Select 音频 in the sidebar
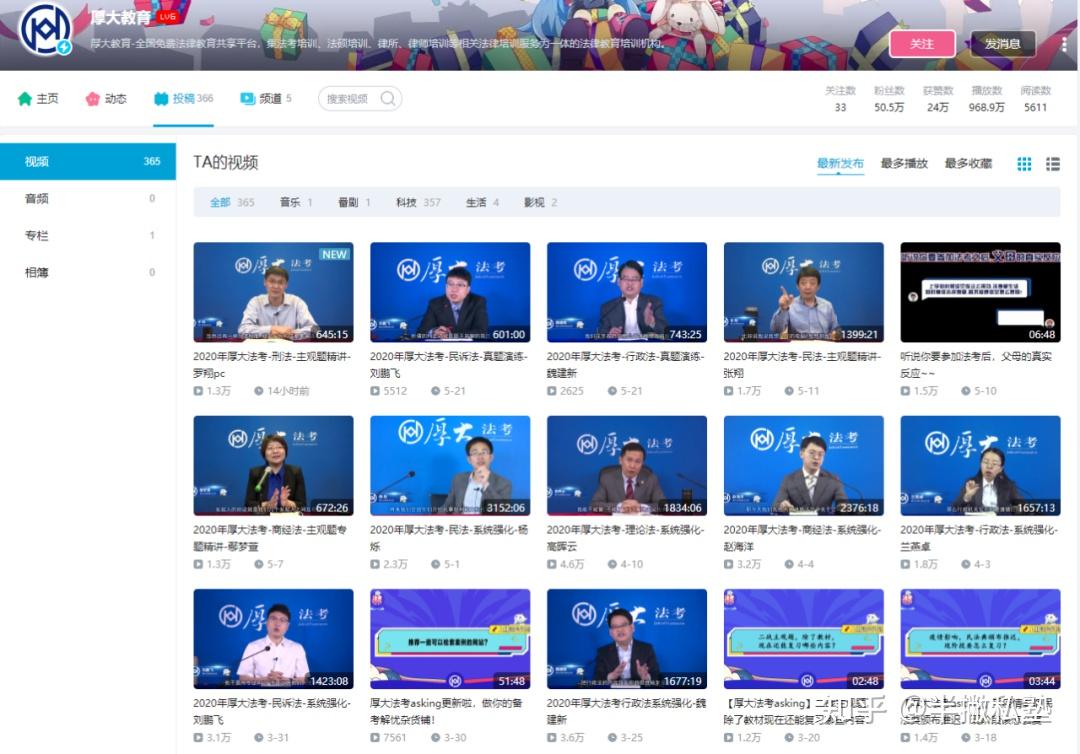1080x754 pixels. pos(88,198)
